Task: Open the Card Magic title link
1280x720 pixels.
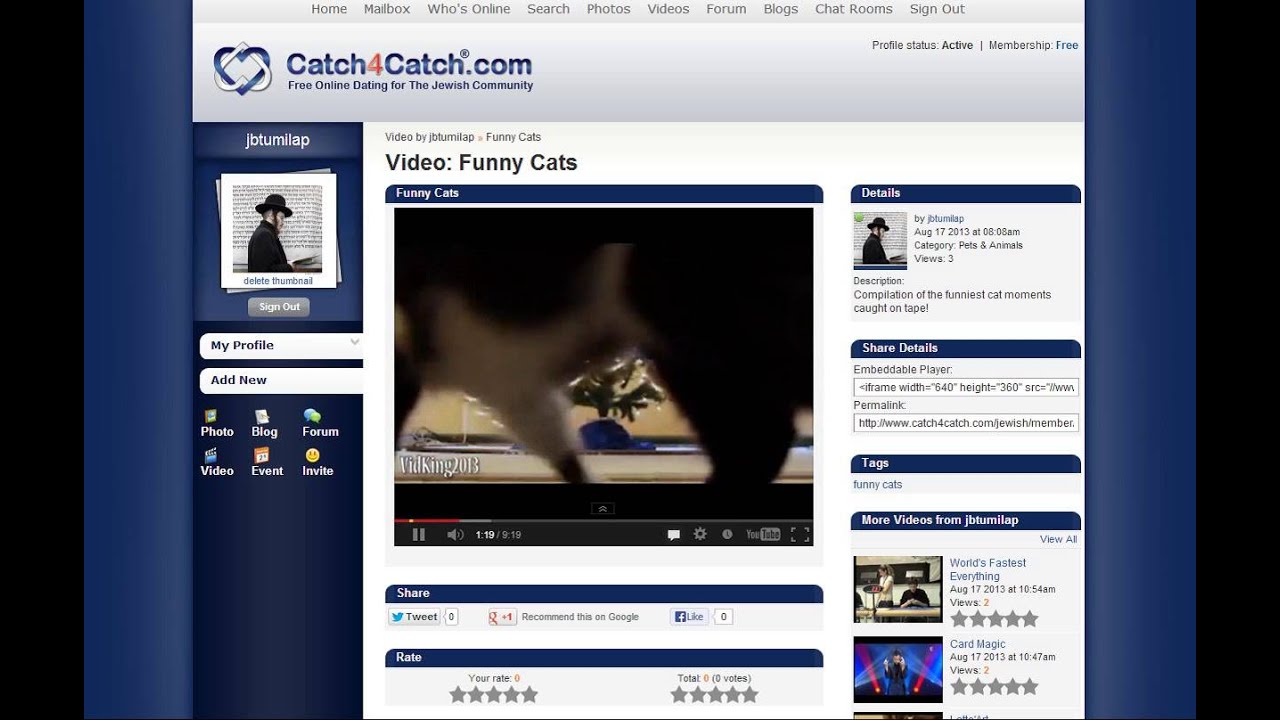Action: point(977,644)
